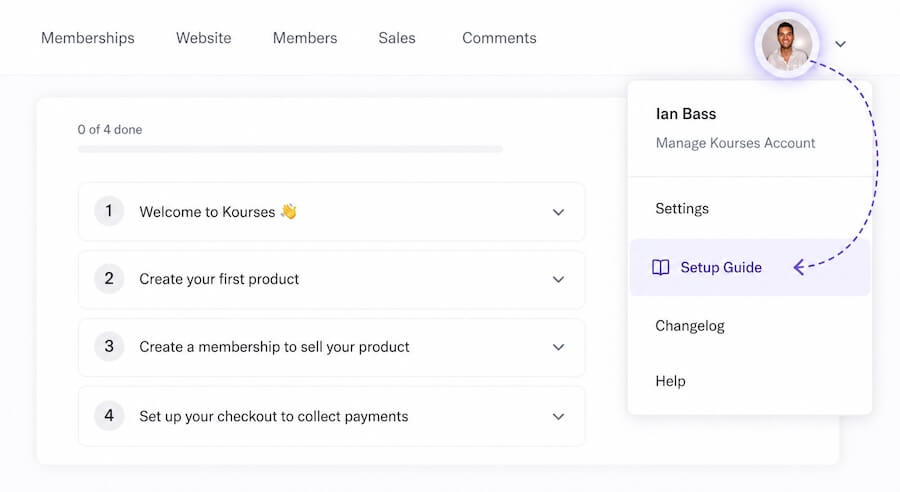Click Manage Kourses Account link
900x492 pixels.
coord(735,143)
